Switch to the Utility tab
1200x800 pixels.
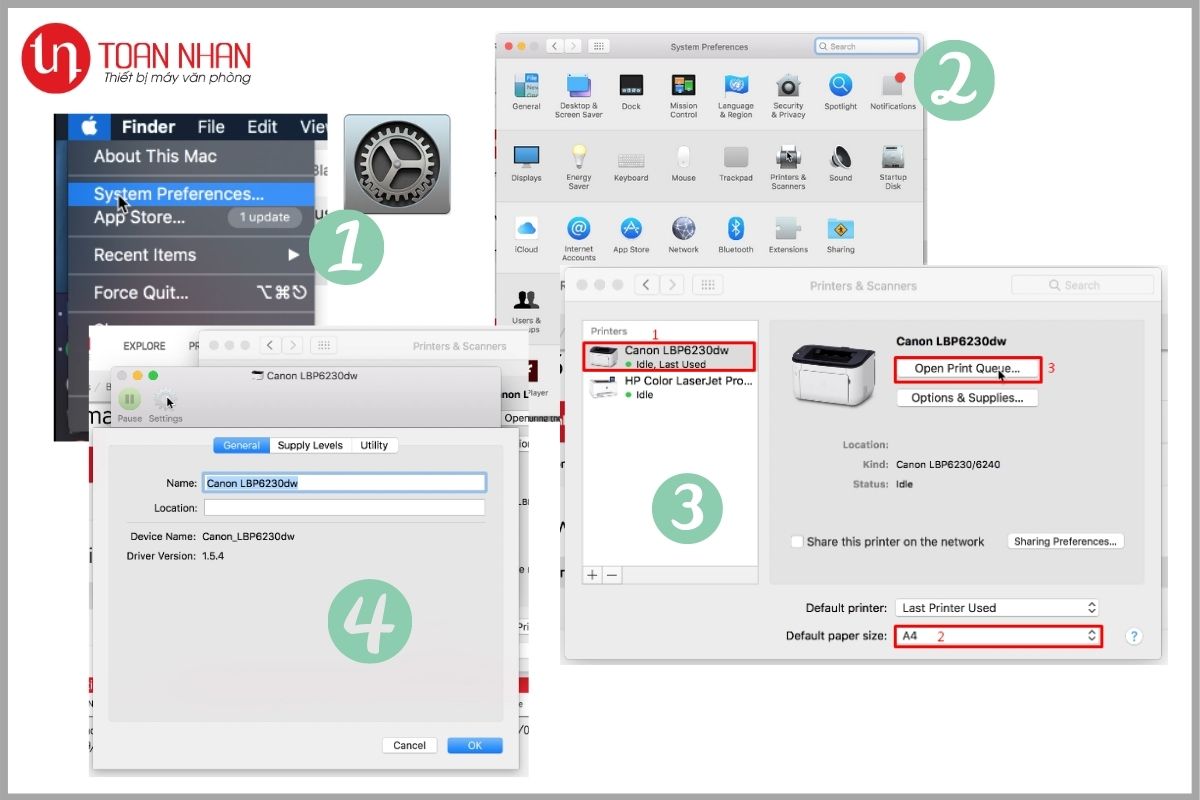(x=374, y=445)
